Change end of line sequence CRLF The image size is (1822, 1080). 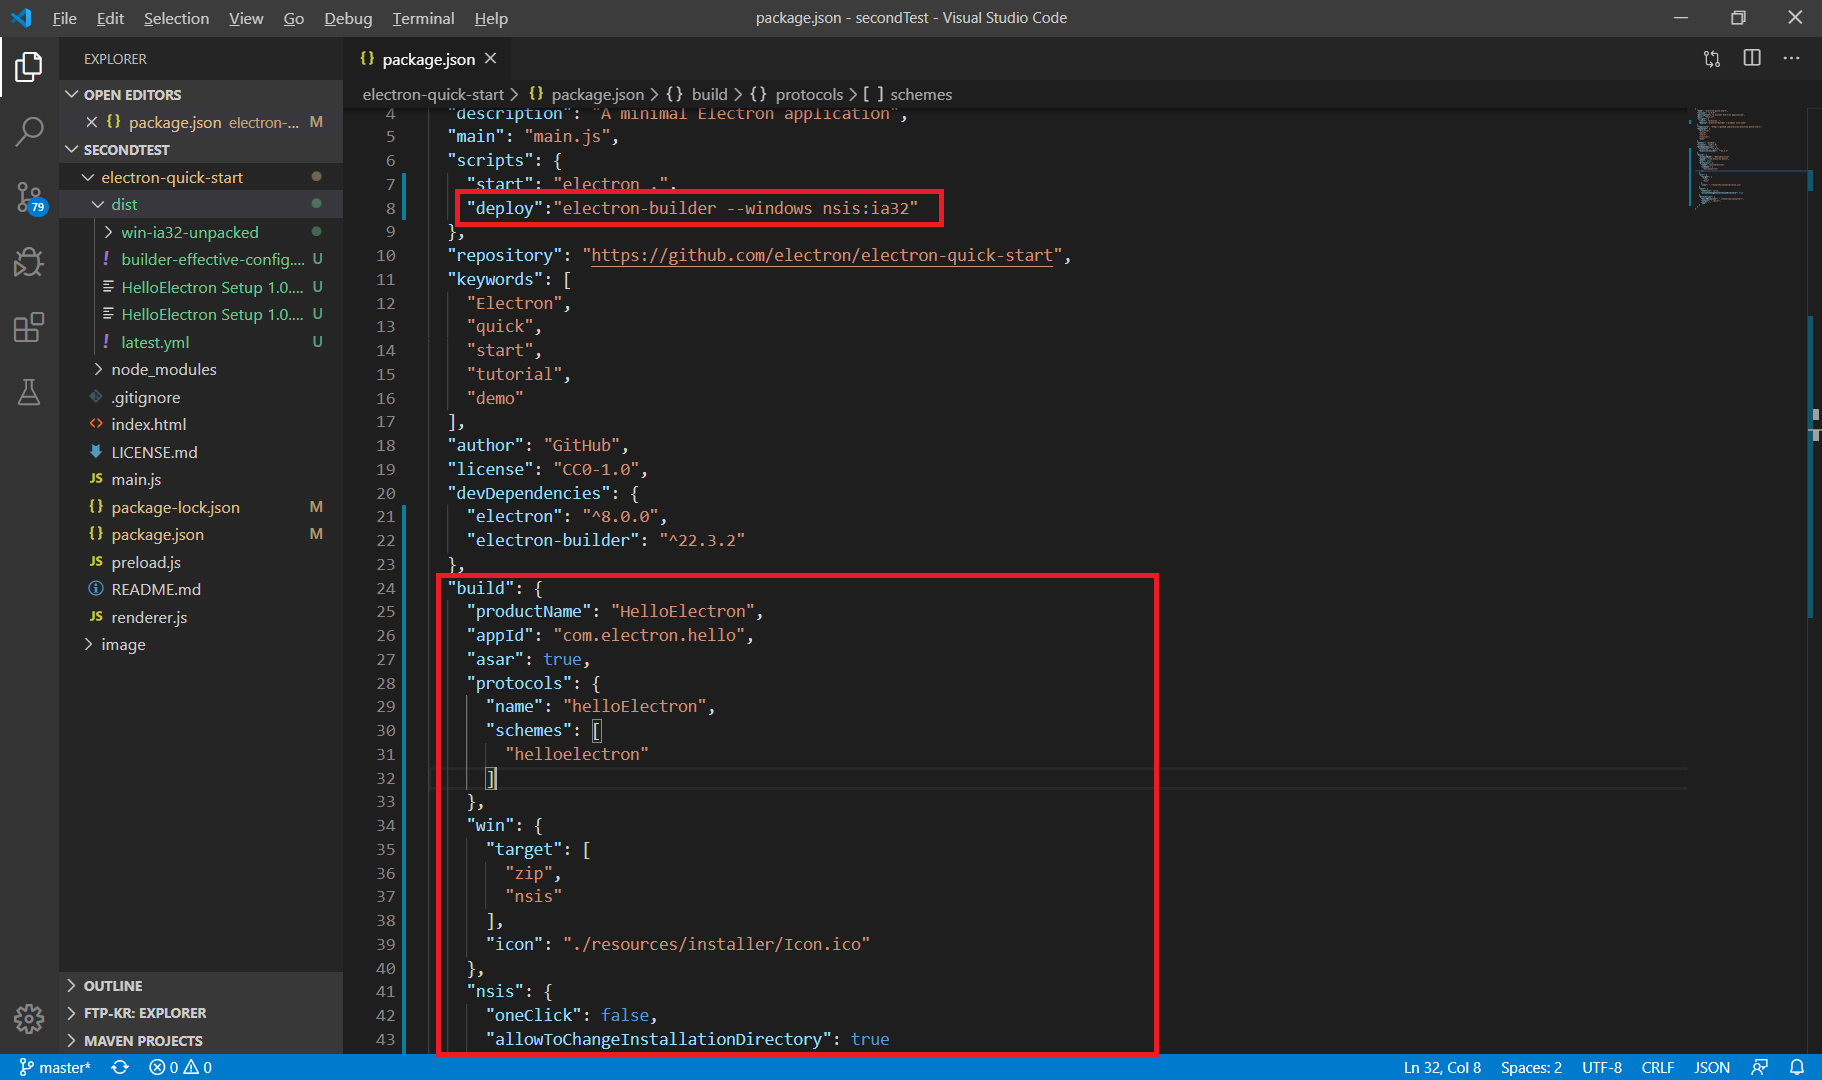tap(1658, 1067)
